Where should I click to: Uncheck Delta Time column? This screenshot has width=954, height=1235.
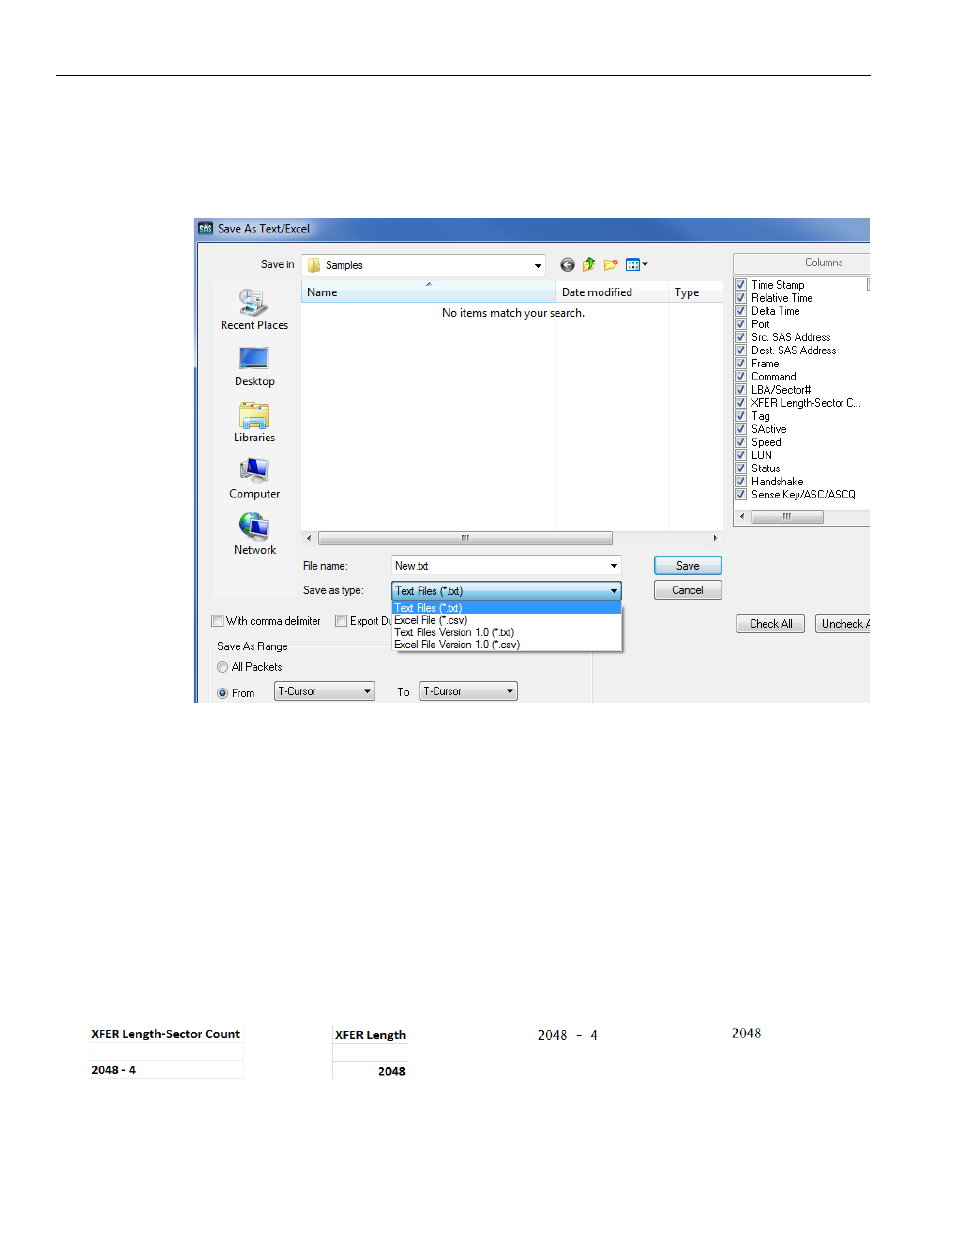[741, 311]
